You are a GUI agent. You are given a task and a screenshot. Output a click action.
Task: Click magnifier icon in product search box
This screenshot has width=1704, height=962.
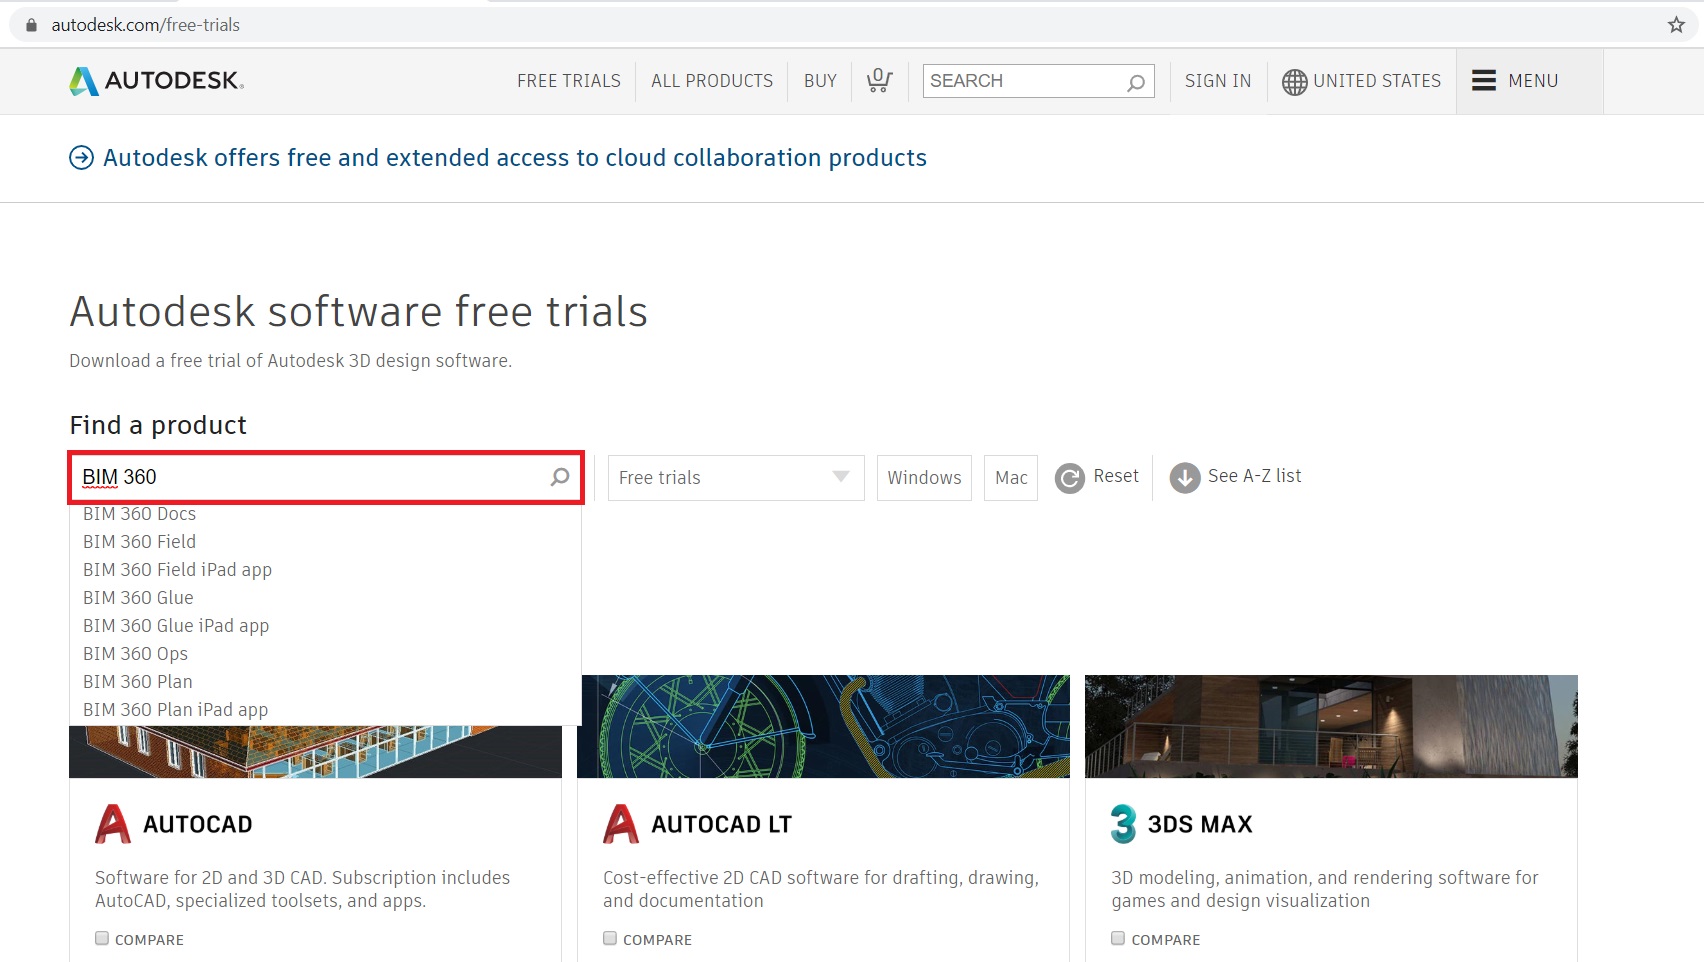point(560,477)
